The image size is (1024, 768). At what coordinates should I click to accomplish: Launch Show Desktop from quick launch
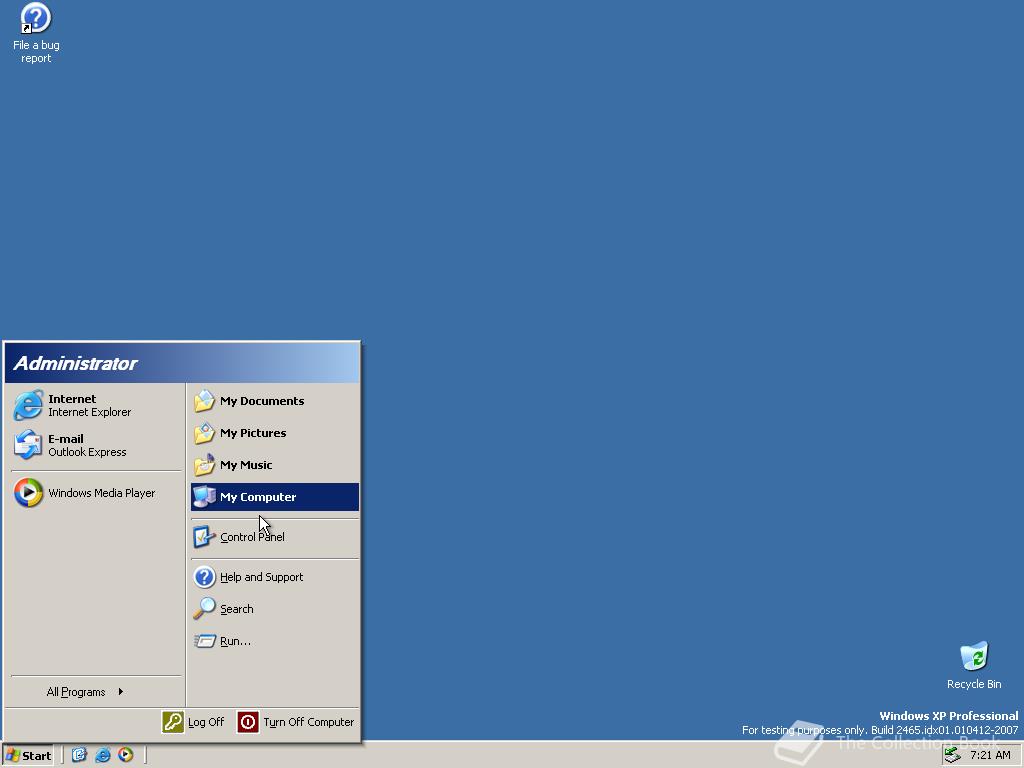pos(79,755)
